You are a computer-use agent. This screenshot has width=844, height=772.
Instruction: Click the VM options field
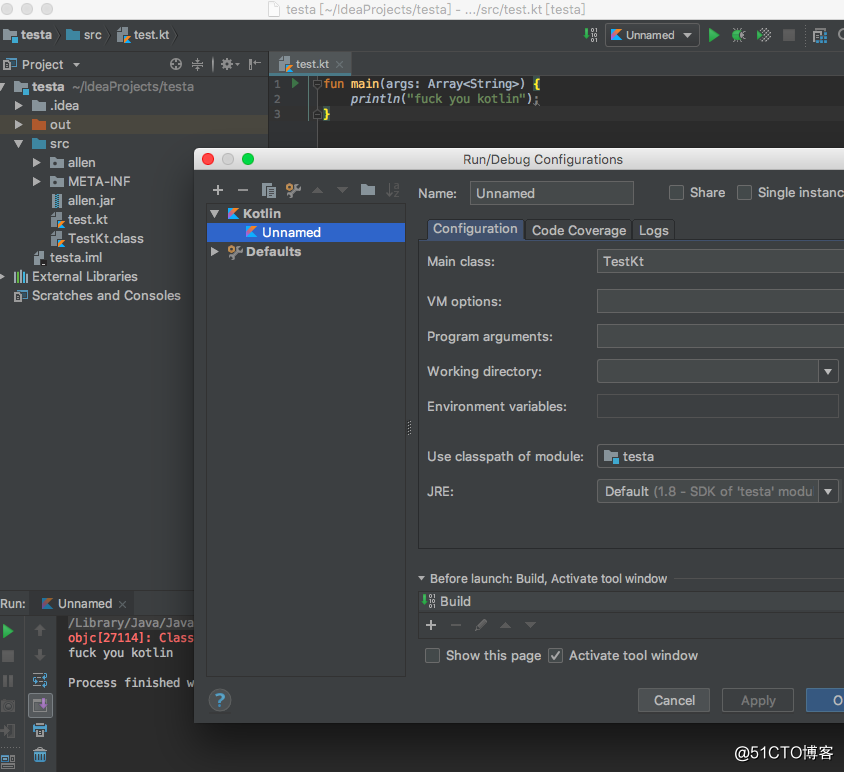(720, 301)
